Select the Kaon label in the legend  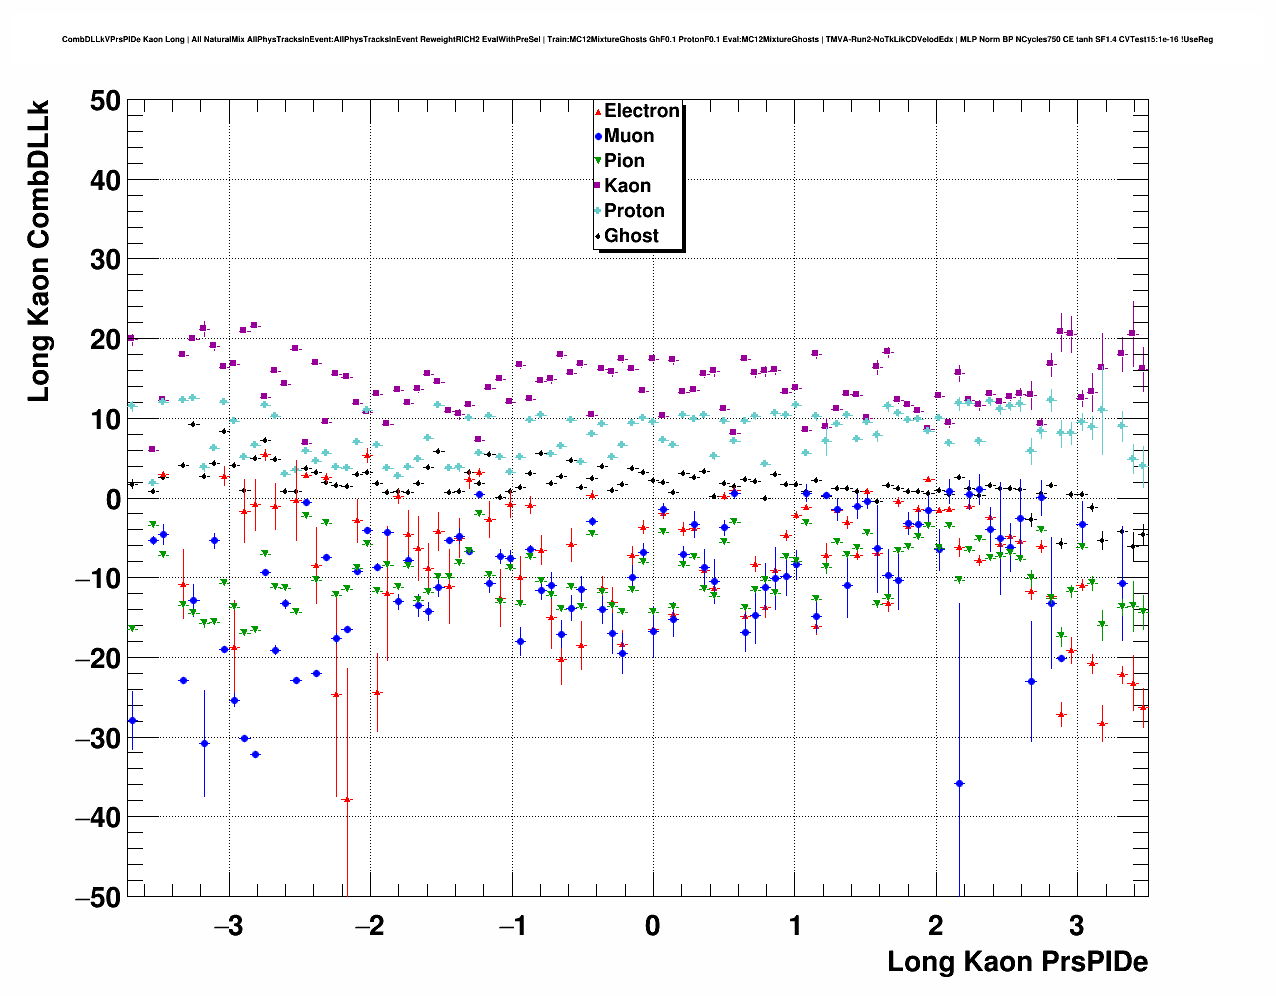coord(627,186)
